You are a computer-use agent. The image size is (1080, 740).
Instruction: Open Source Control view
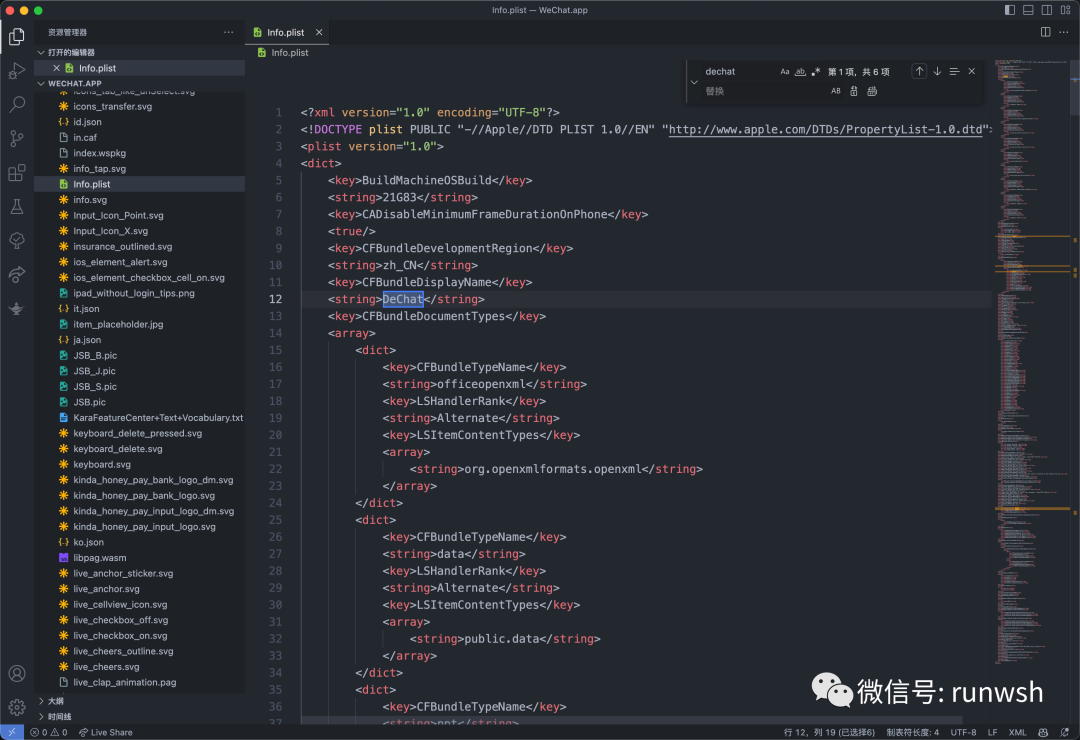17,138
